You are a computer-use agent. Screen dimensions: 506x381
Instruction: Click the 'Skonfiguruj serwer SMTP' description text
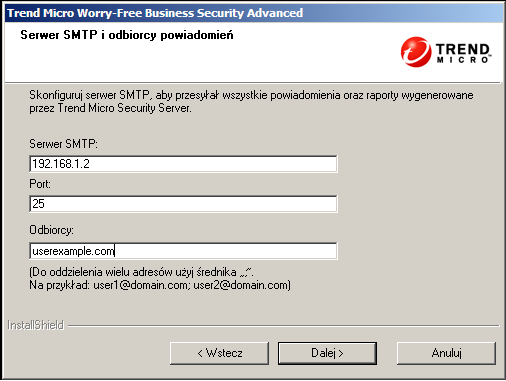point(251,101)
